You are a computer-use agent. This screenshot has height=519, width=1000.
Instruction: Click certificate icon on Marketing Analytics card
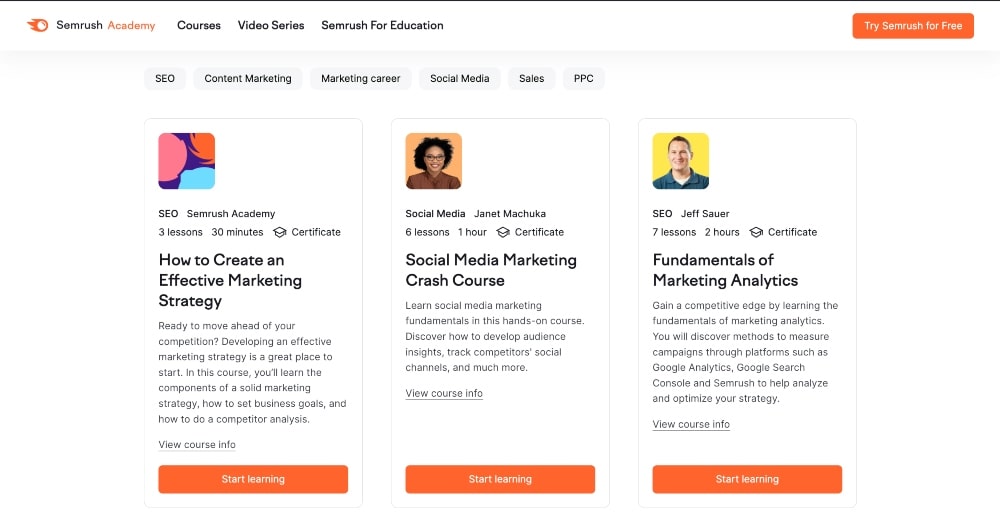(757, 232)
